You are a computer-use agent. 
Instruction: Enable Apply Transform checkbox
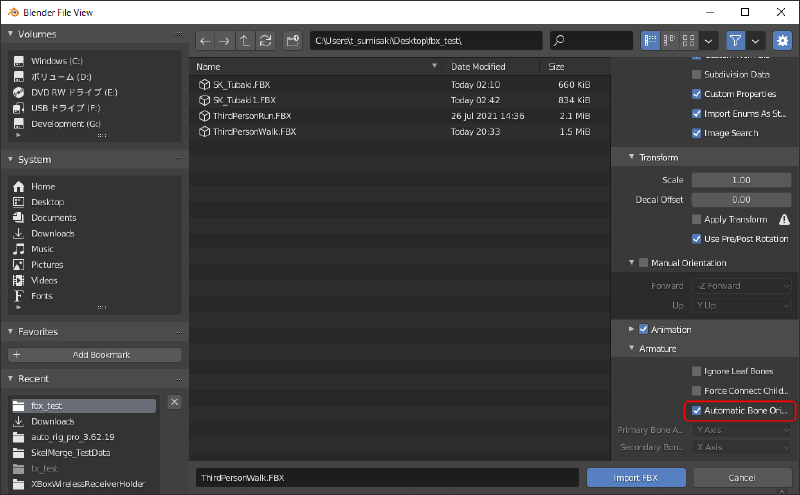696,219
